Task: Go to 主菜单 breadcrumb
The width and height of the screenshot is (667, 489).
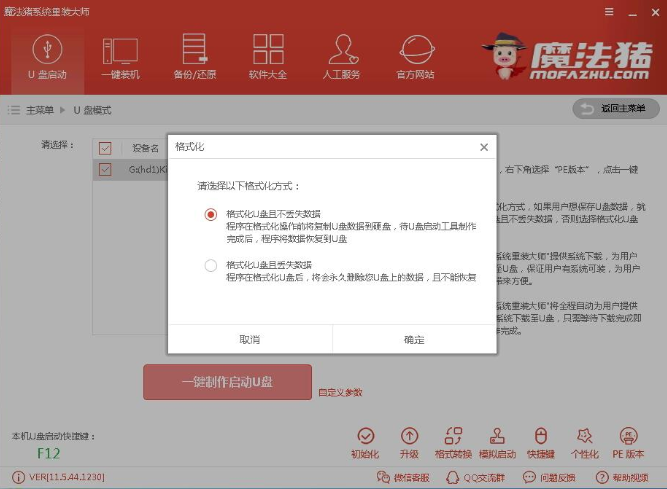Action: pyautogui.click(x=40, y=111)
